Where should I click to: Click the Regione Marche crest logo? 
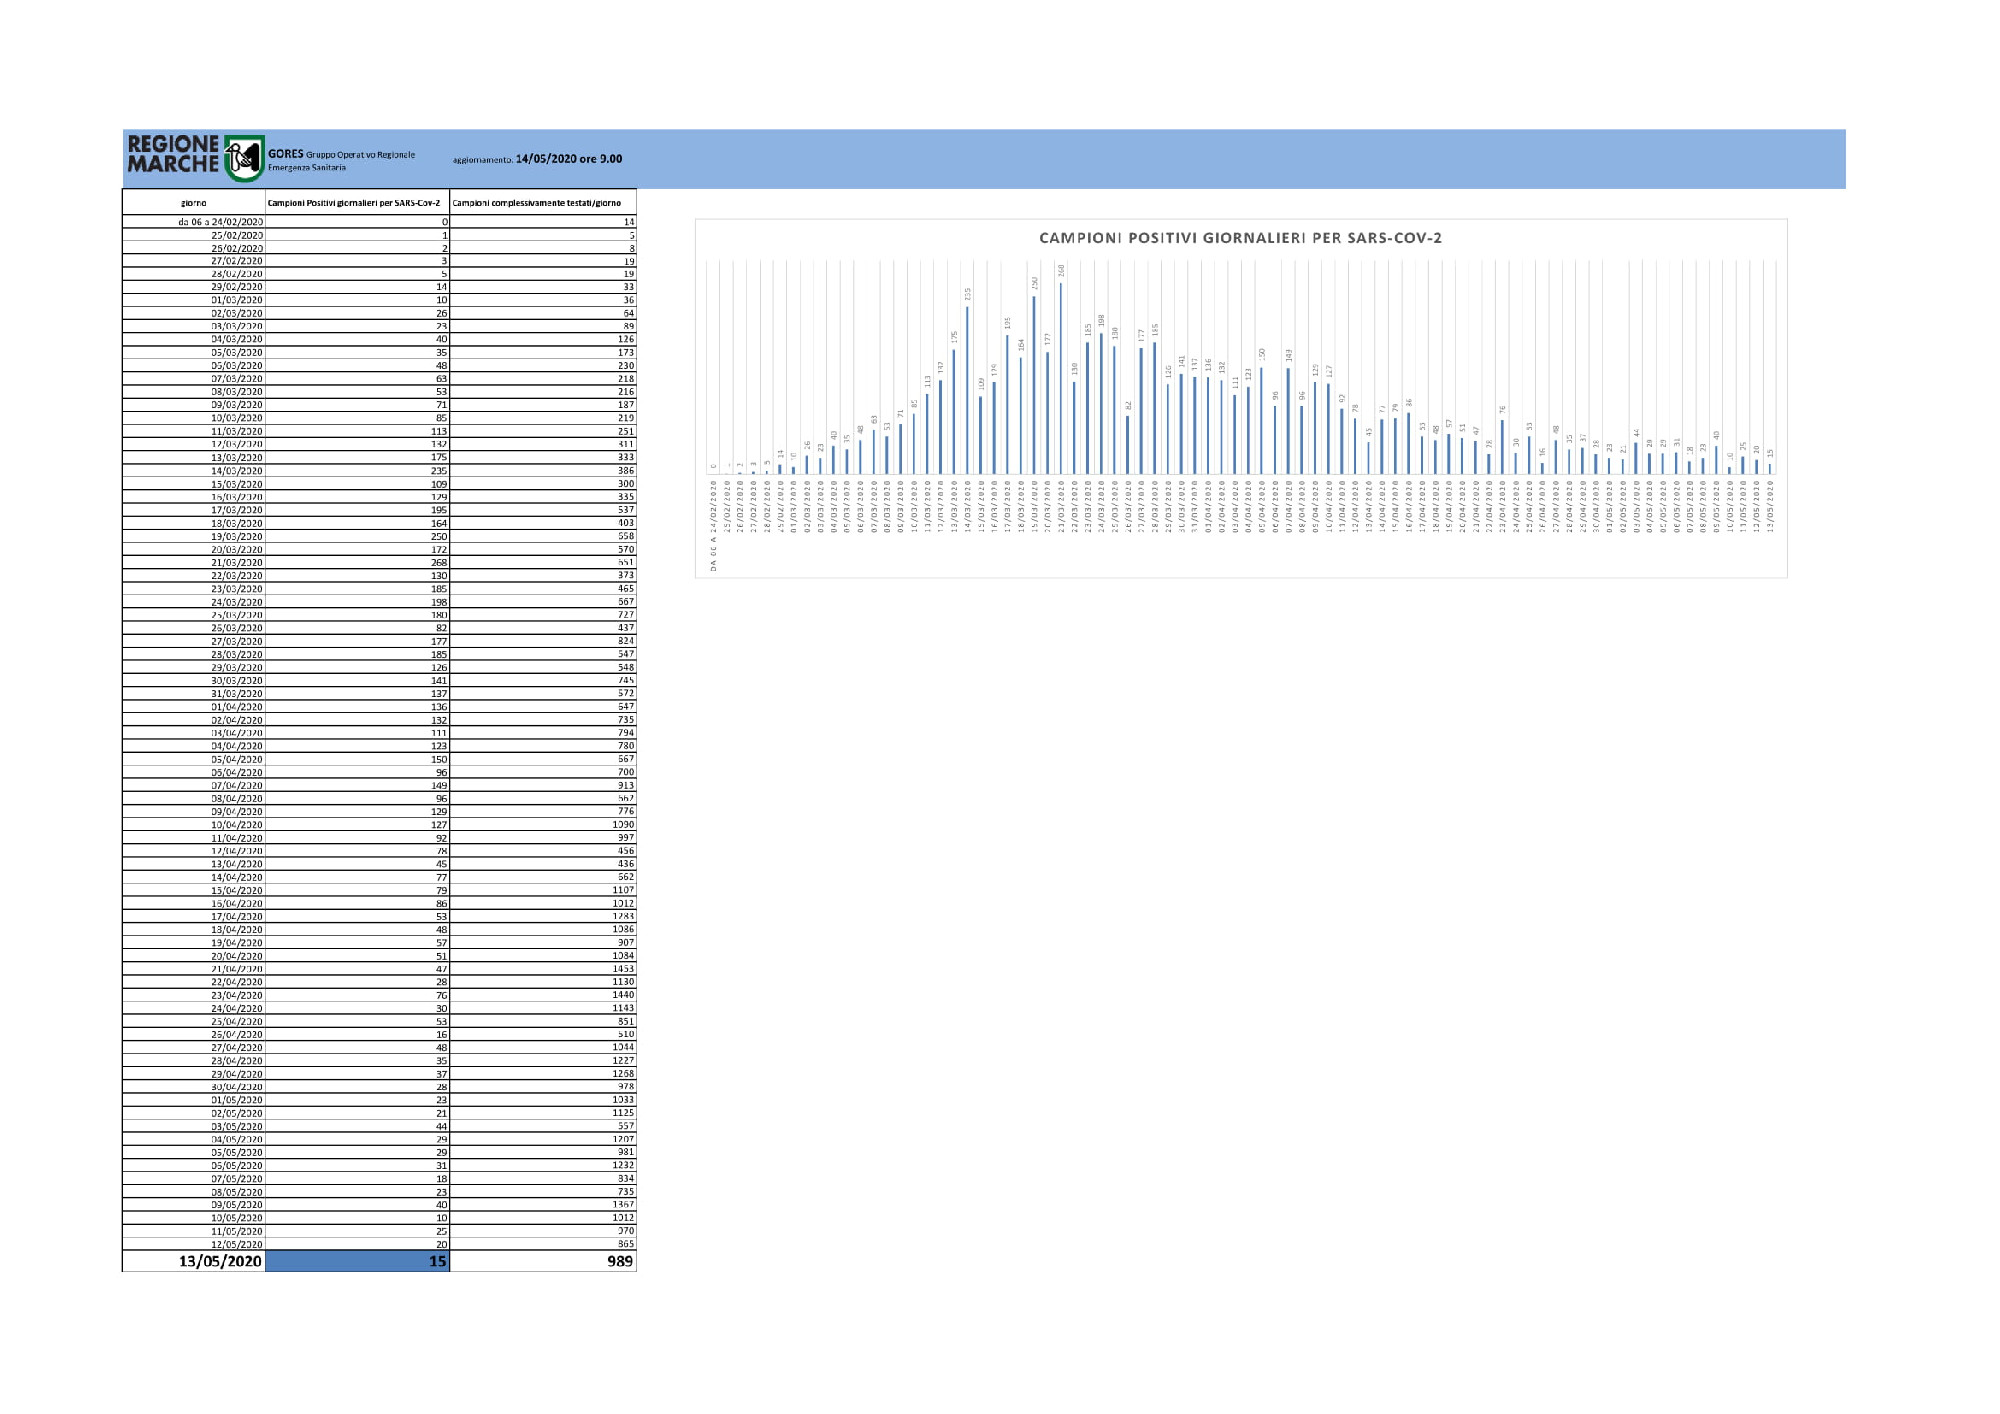244,159
